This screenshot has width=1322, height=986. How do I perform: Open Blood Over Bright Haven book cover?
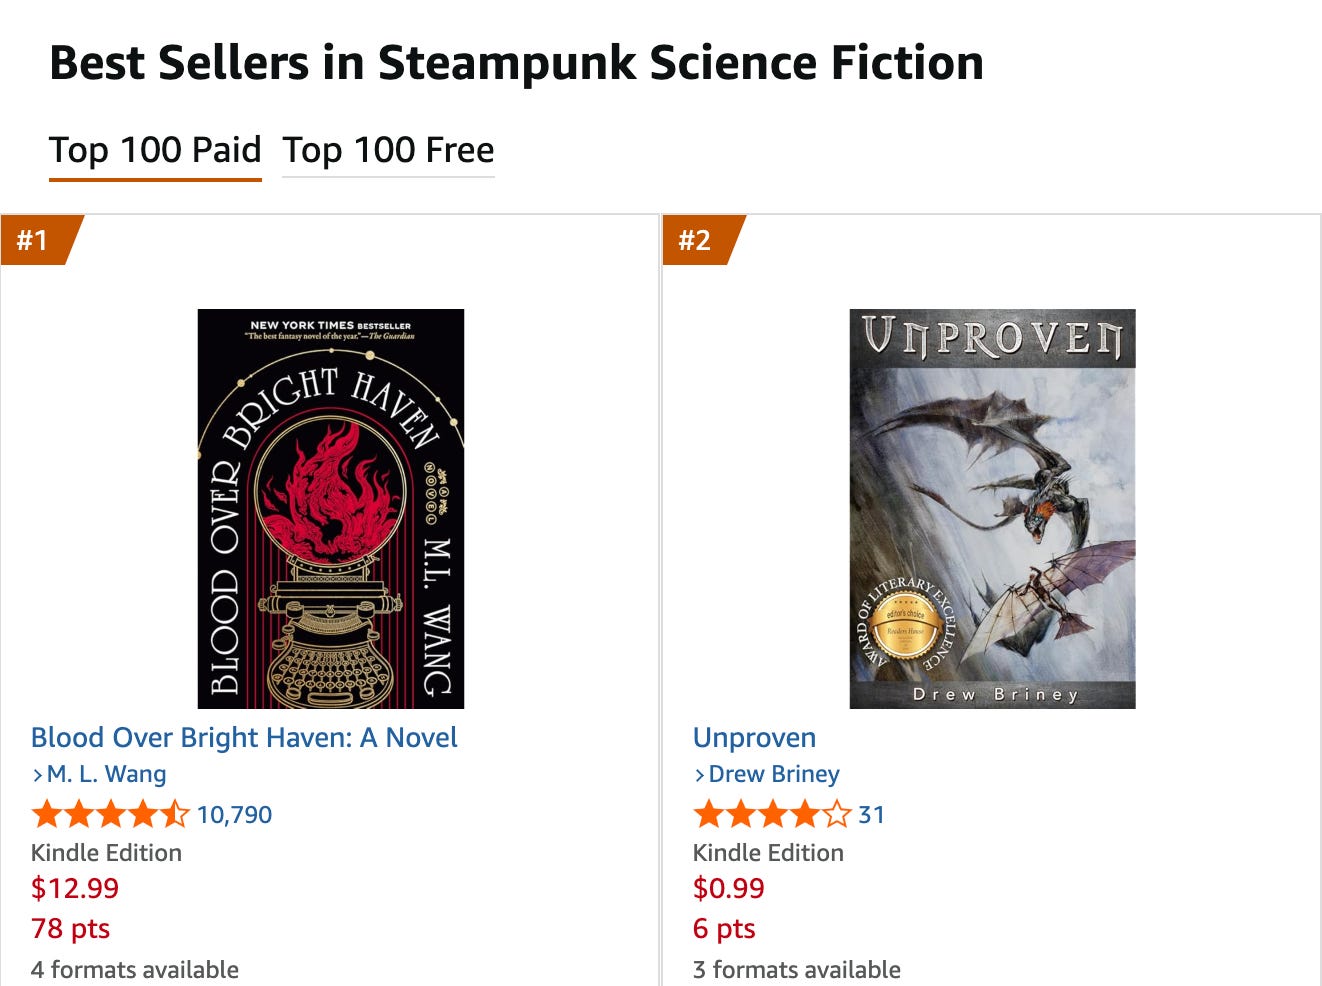(x=331, y=508)
